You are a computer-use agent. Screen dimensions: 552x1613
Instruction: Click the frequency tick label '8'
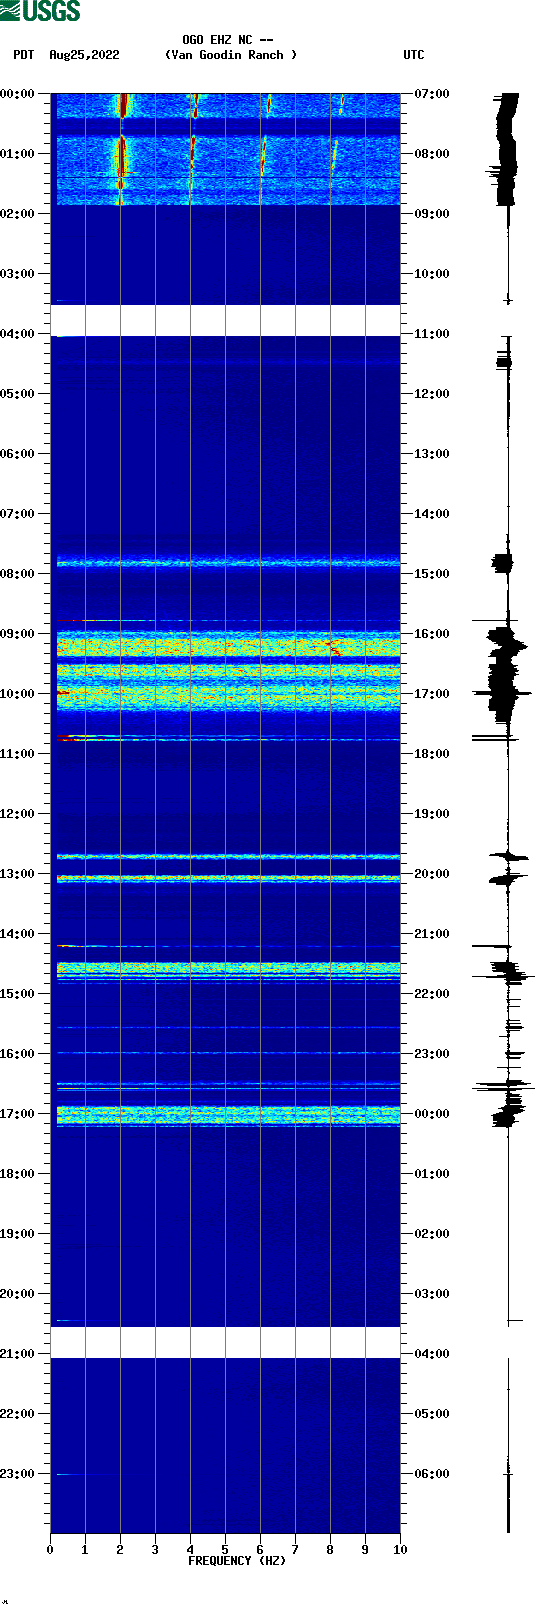pyautogui.click(x=330, y=1550)
